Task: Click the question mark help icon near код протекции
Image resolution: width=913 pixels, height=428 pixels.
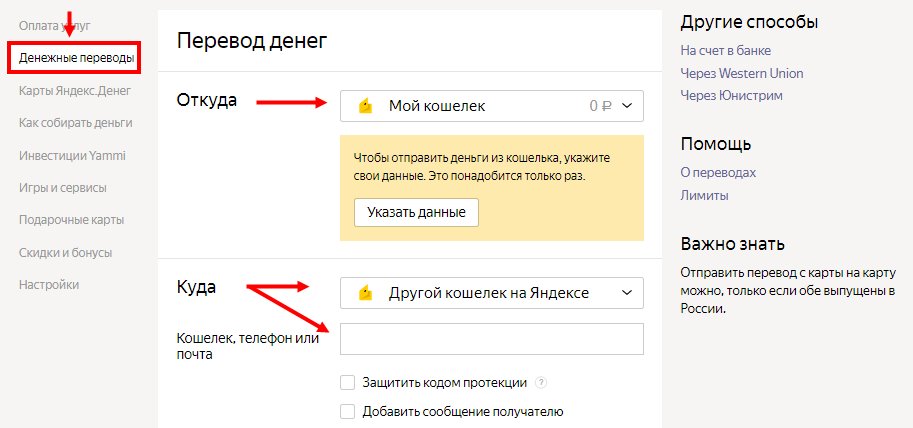Action: tap(542, 383)
